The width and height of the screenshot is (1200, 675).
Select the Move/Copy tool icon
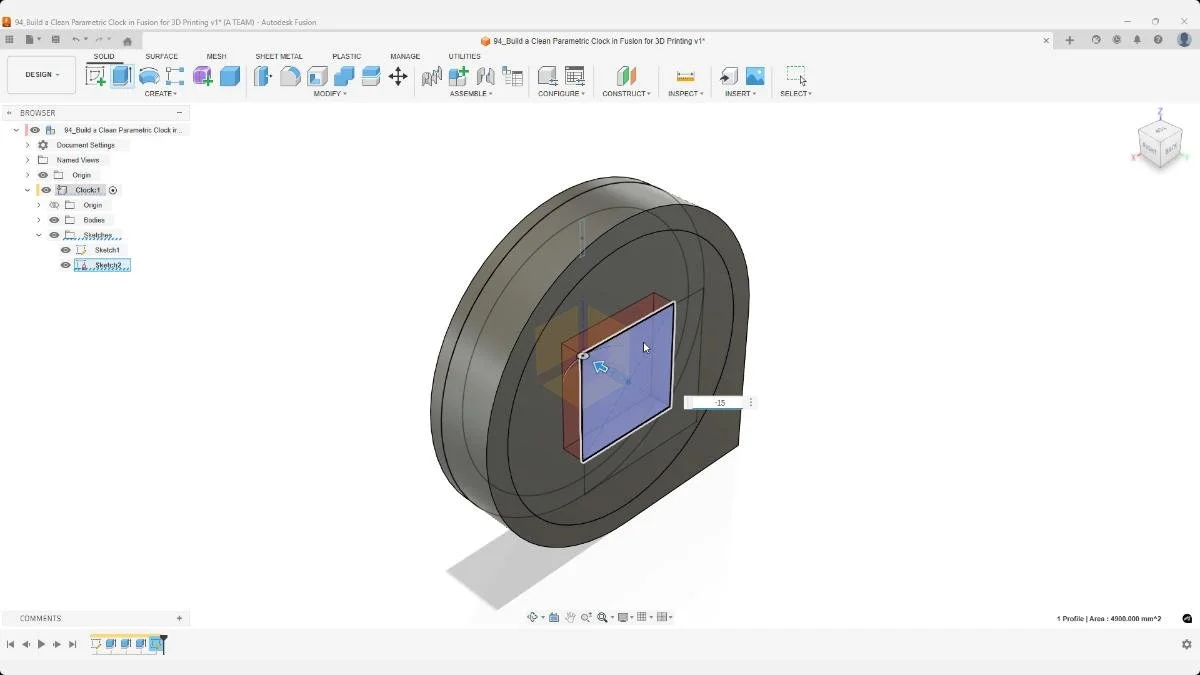[397, 76]
